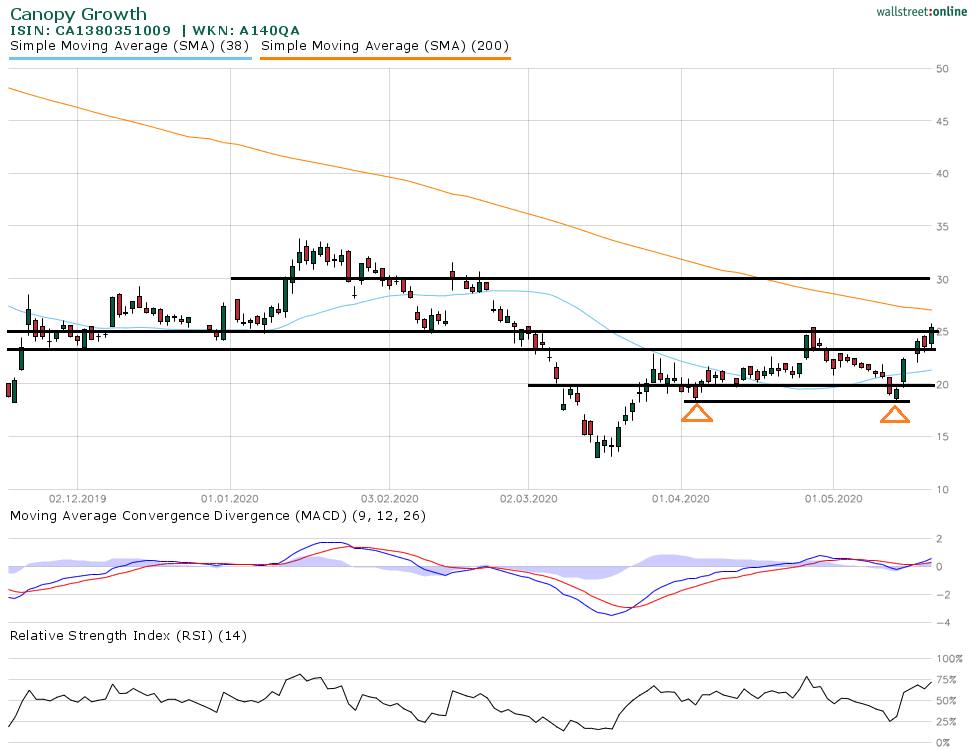Image resolution: width=976 pixels, height=750 pixels.
Task: Click the orange triangle marker in mid-May 2020
Action: pos(894,415)
